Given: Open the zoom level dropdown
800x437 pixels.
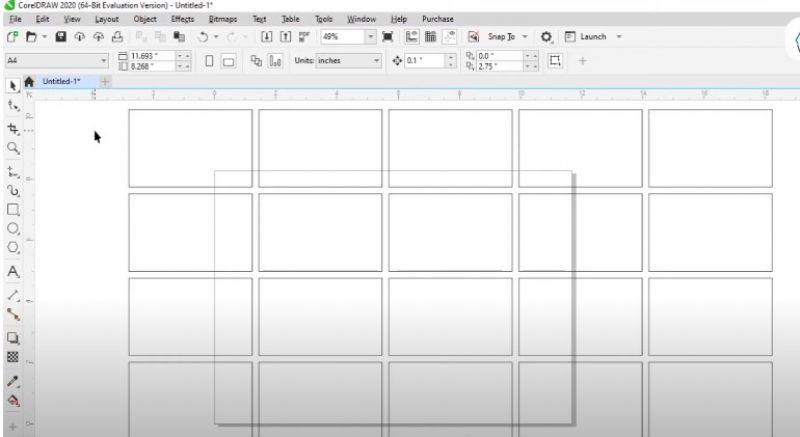Looking at the screenshot, I should click(371, 37).
